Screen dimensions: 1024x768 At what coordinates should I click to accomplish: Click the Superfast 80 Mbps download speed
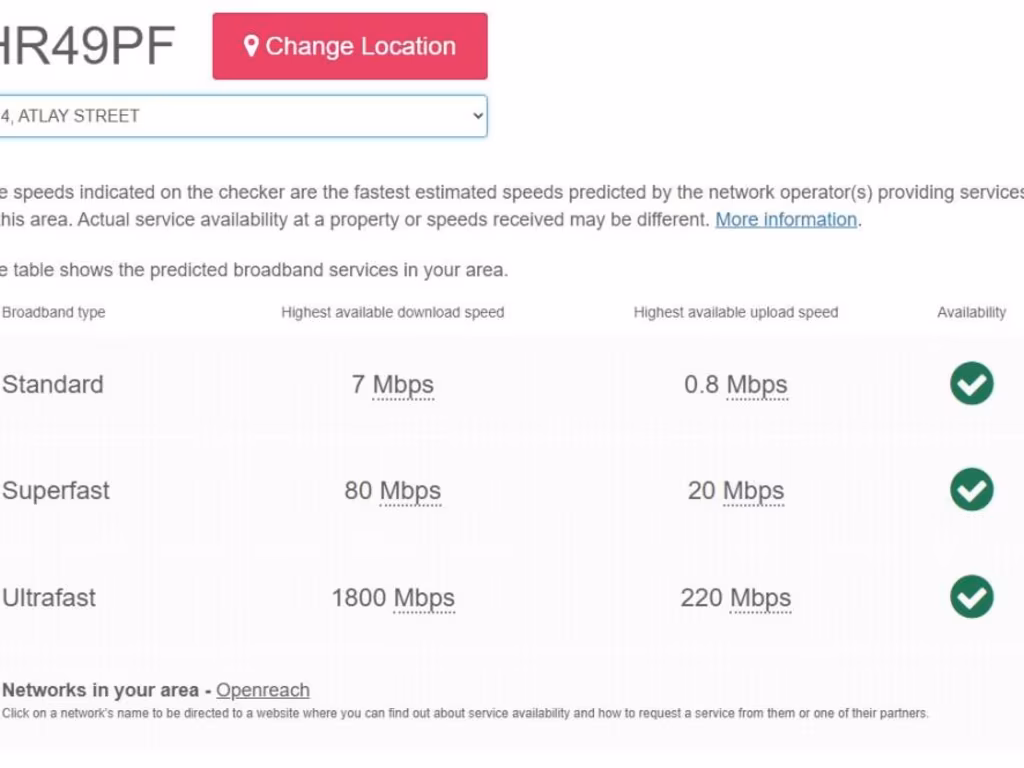point(393,491)
